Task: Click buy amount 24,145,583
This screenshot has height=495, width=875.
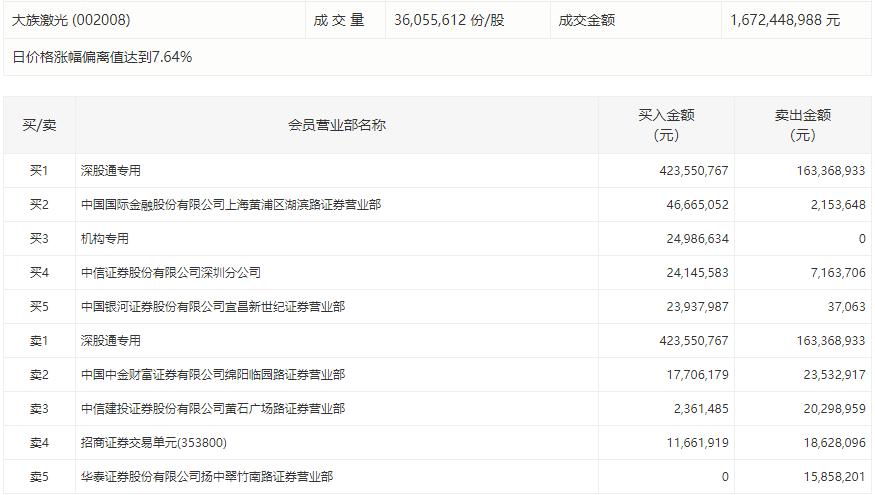Action: click(697, 273)
